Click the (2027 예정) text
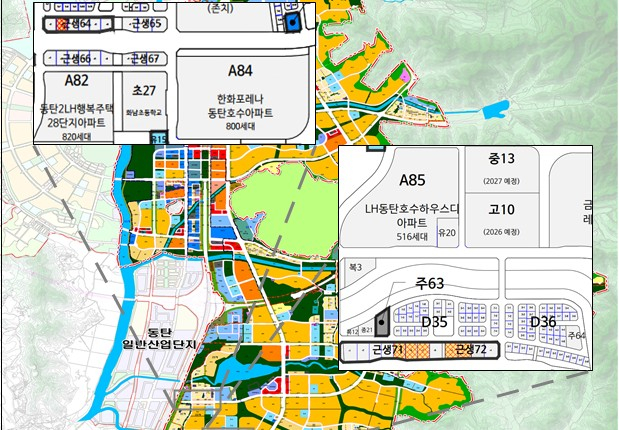The height and width of the screenshot is (430, 619). [501, 181]
